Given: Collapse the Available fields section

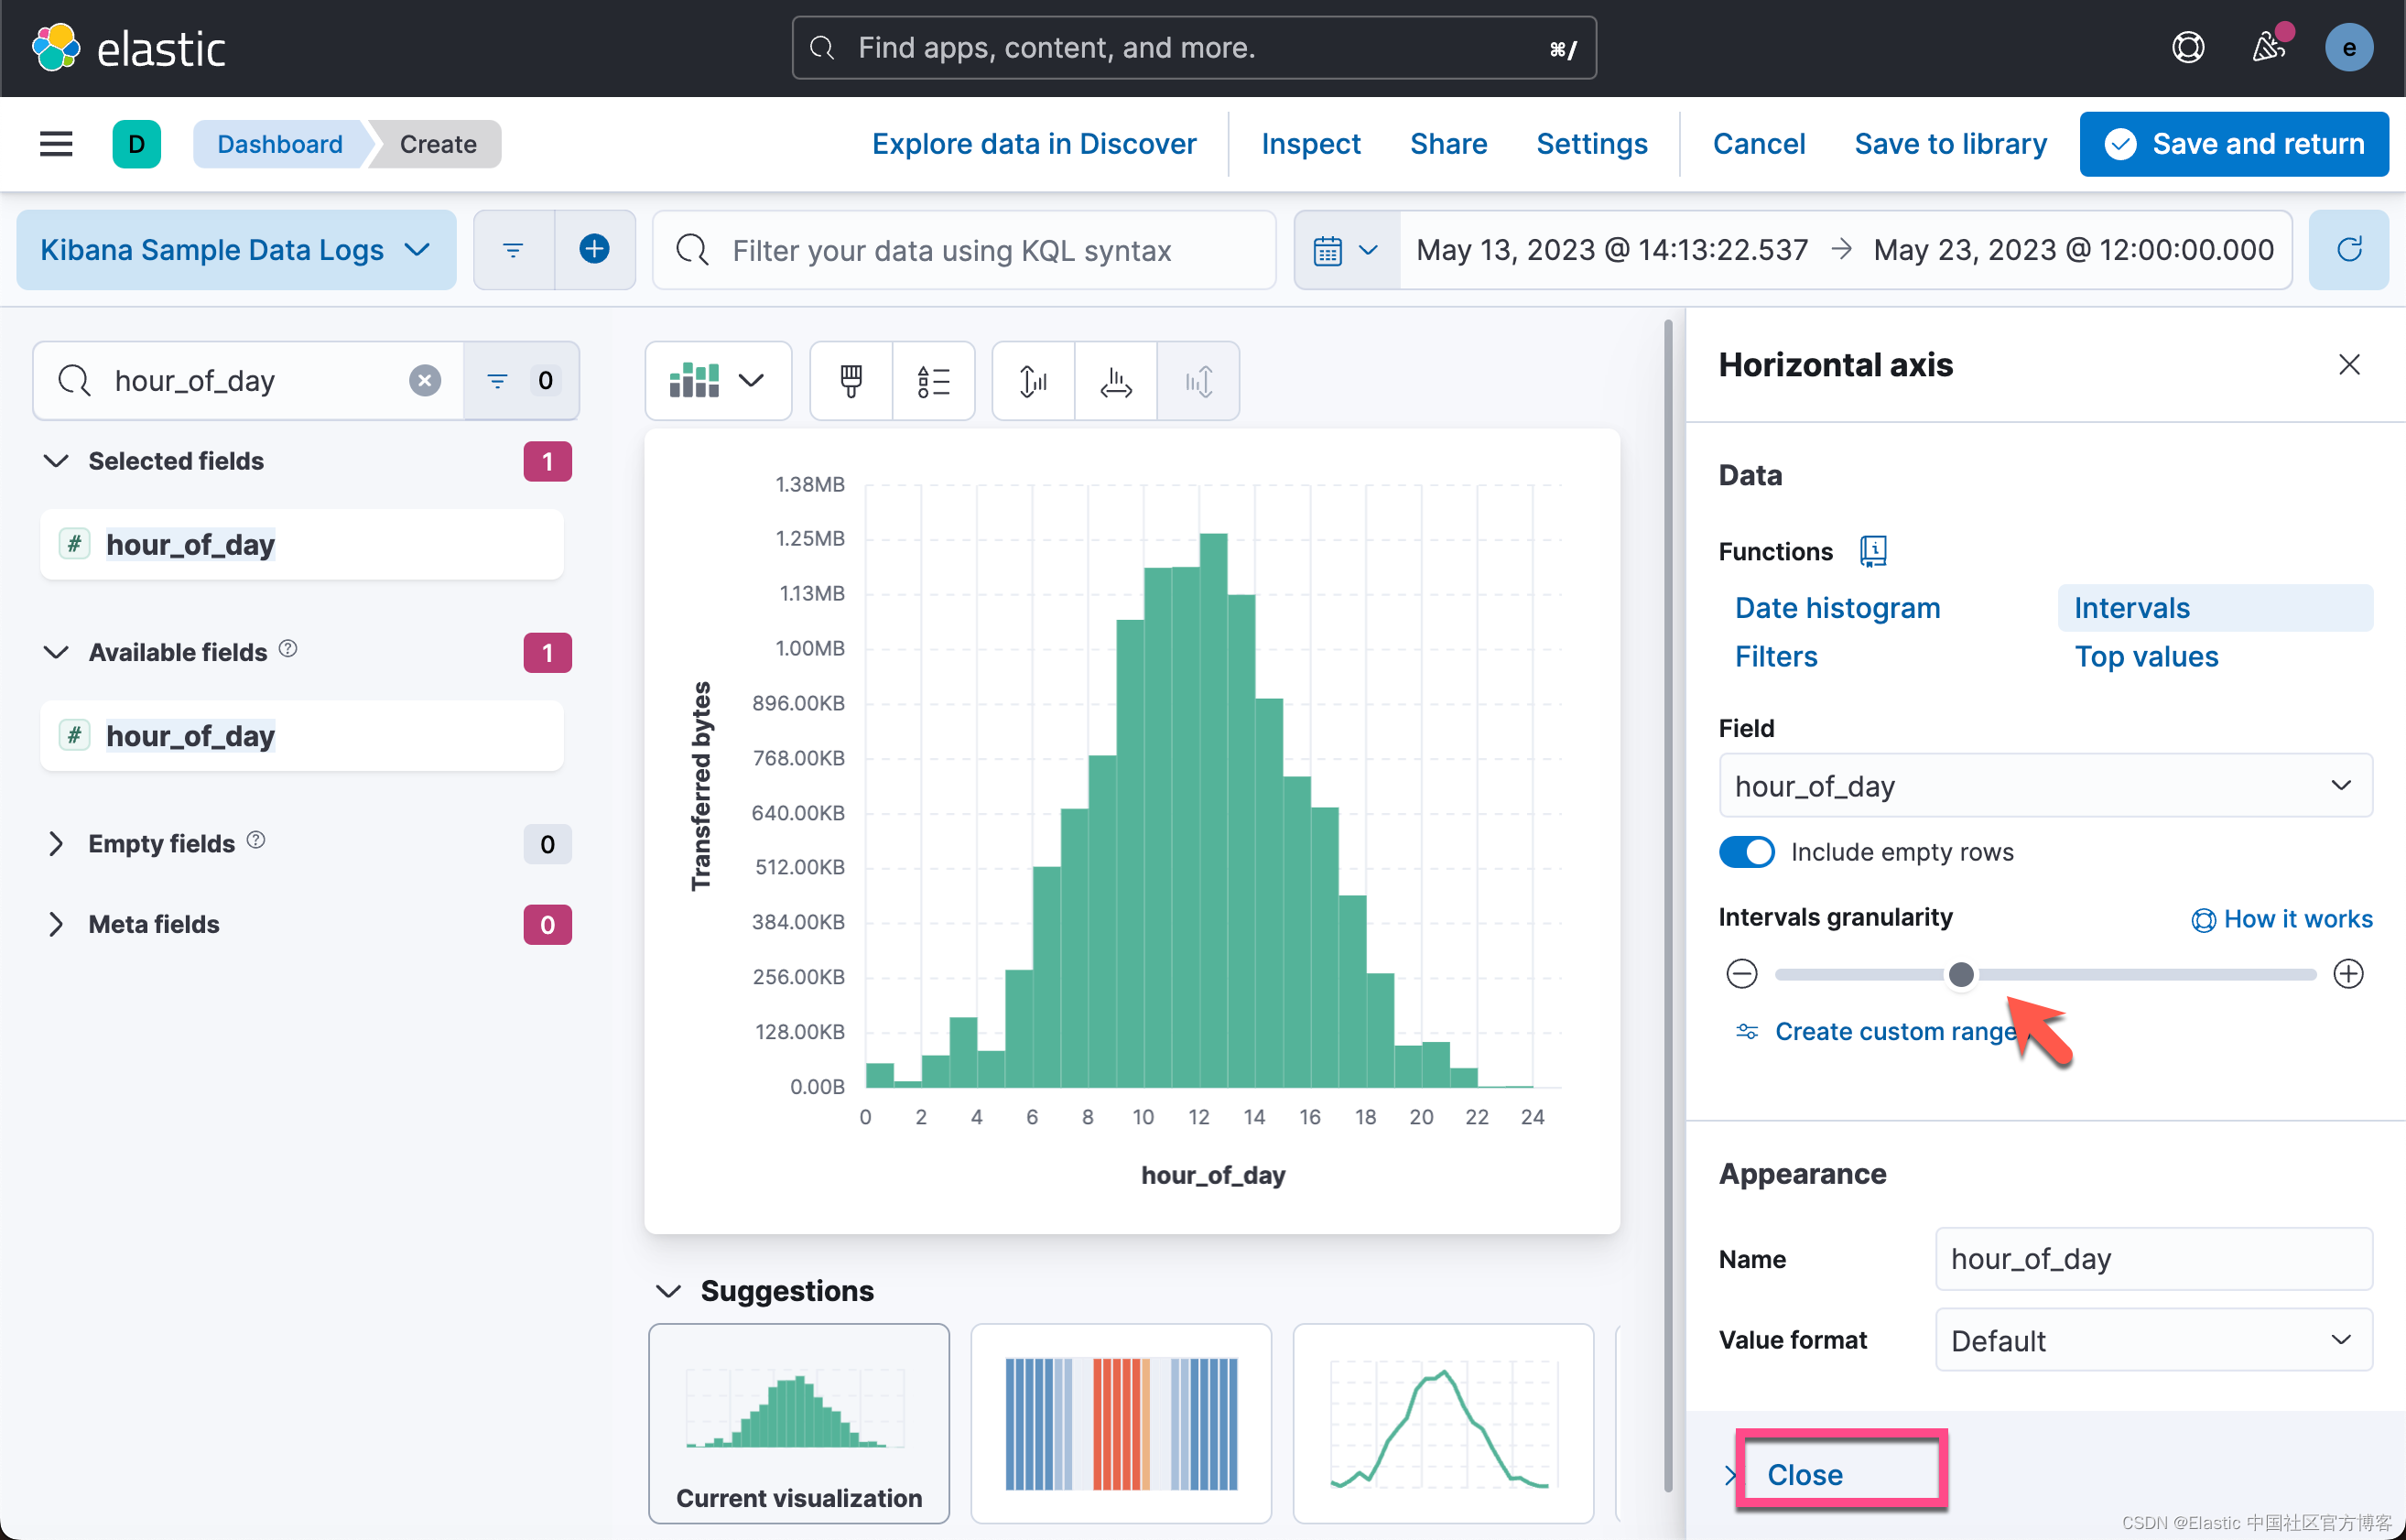Looking at the screenshot, I should pyautogui.click(x=56, y=652).
